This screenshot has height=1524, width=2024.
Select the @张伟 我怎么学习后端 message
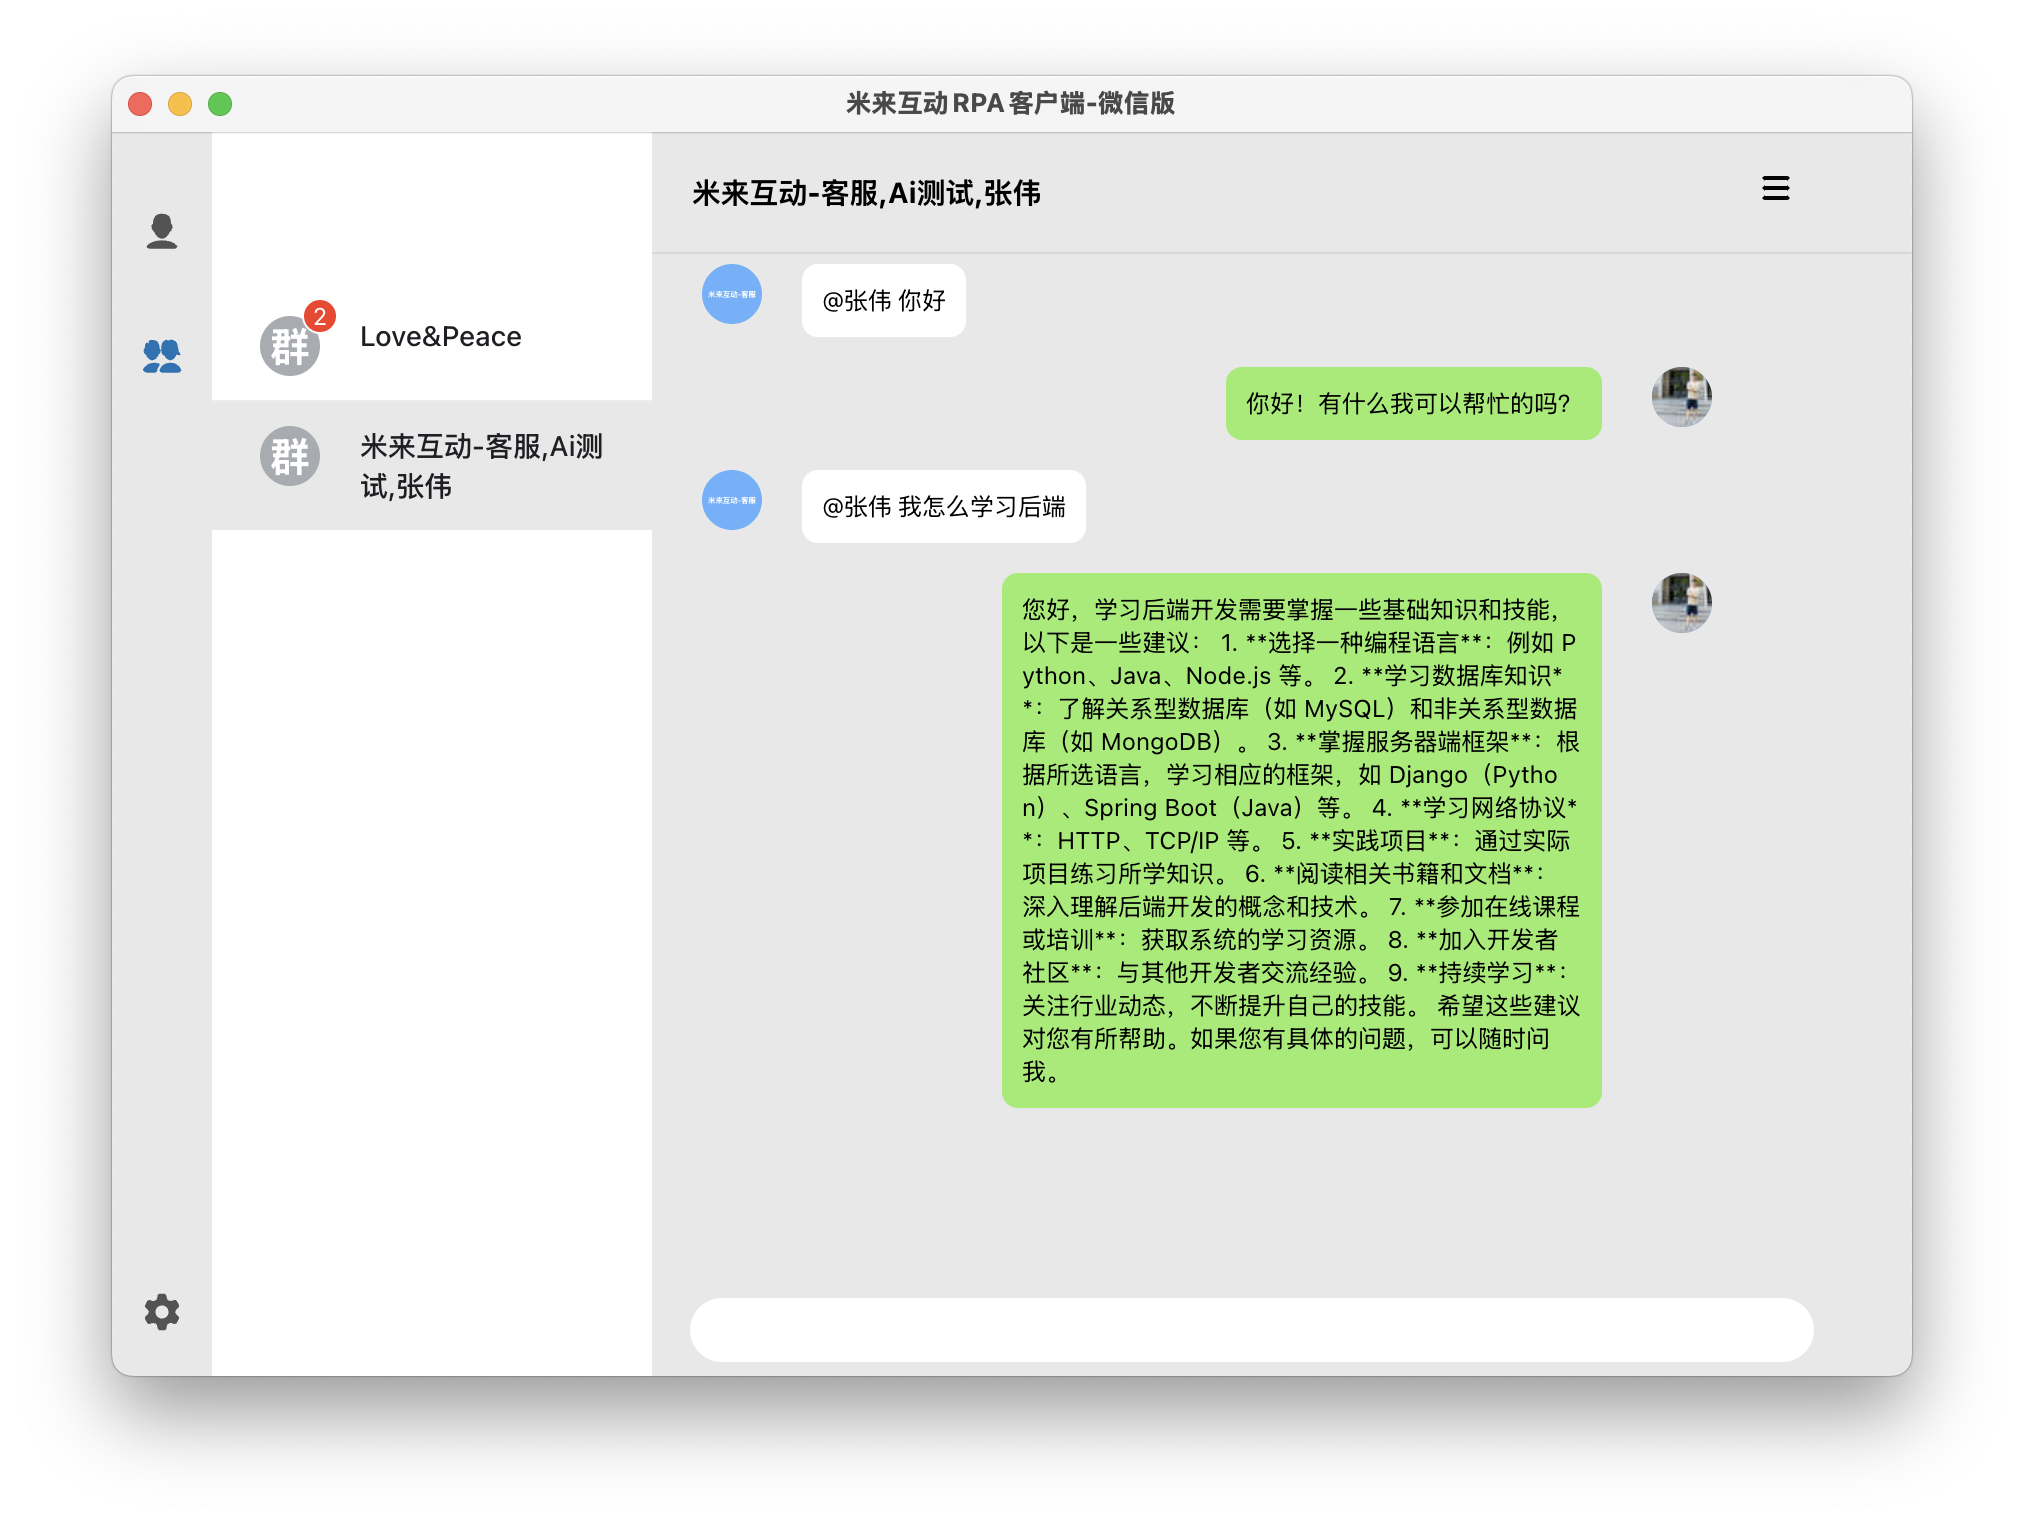click(x=943, y=507)
